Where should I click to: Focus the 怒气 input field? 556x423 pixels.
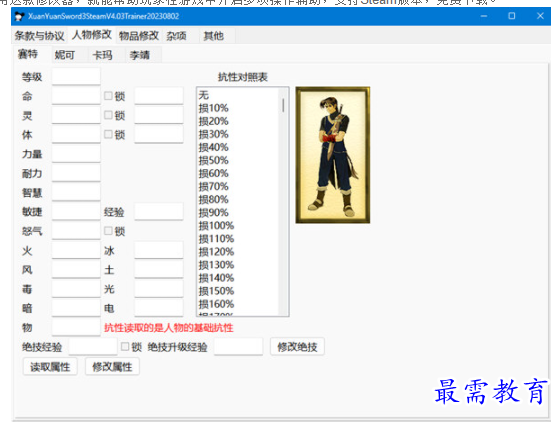coord(76,231)
